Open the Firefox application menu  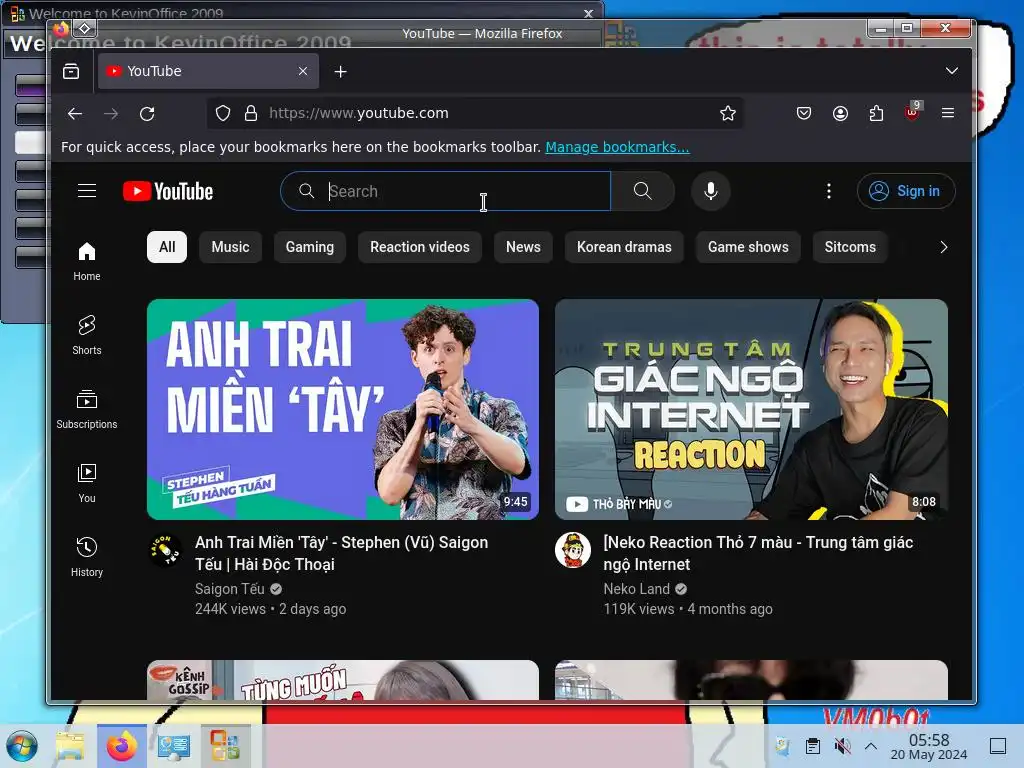click(x=948, y=114)
